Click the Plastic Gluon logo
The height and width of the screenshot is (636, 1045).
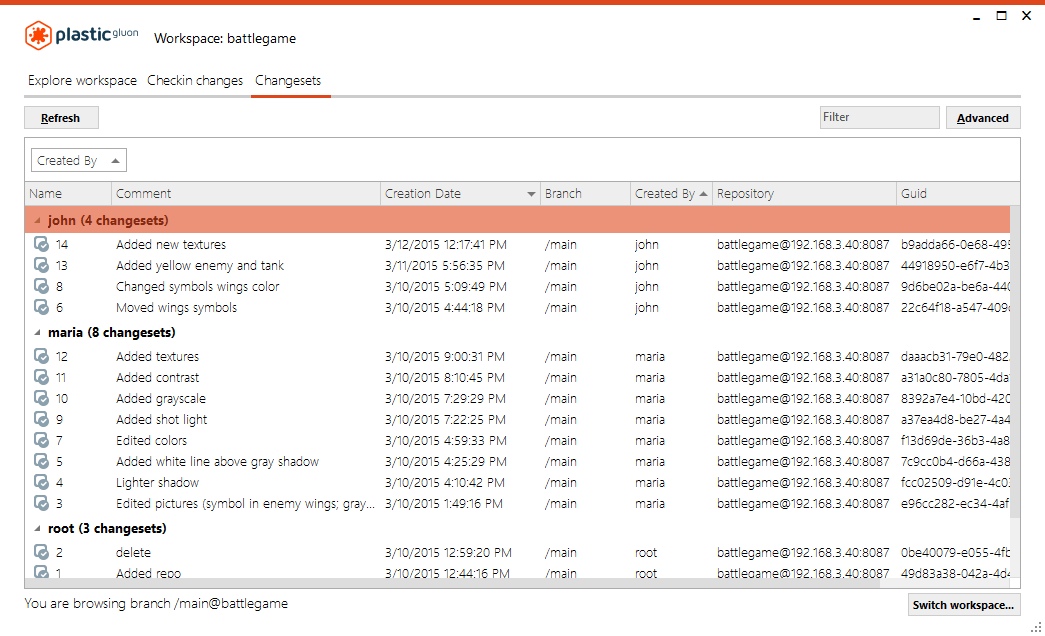coord(81,35)
